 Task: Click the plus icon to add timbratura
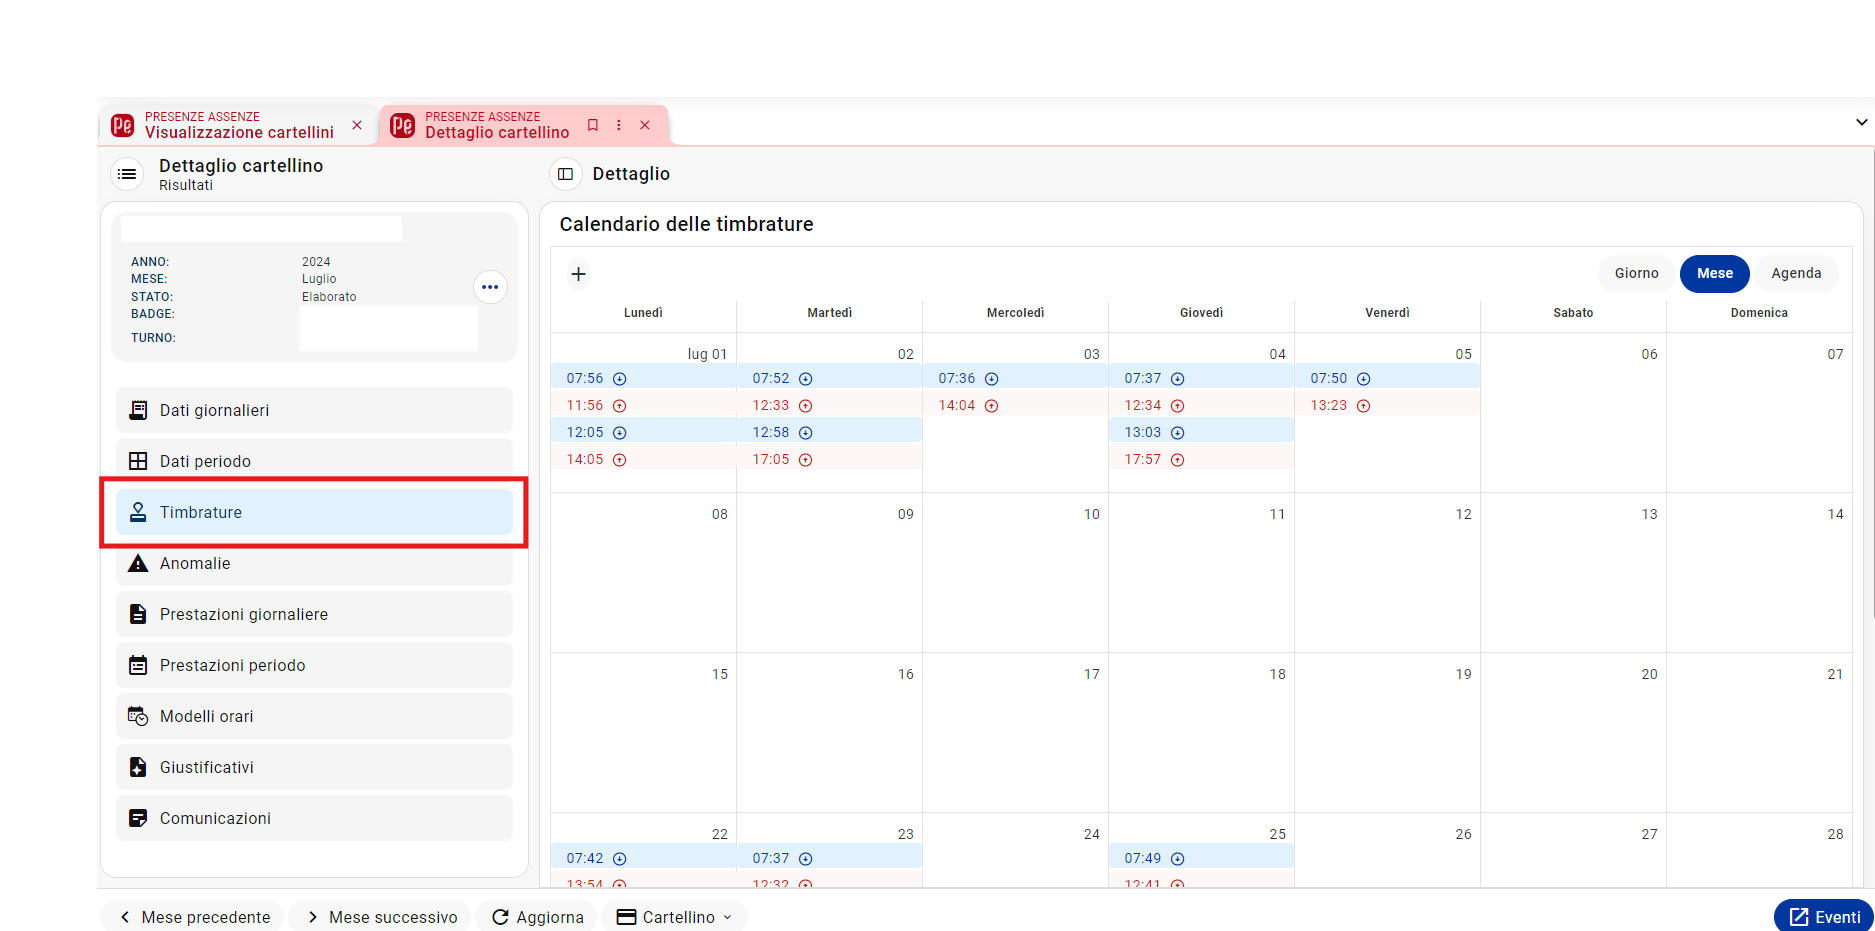578,274
